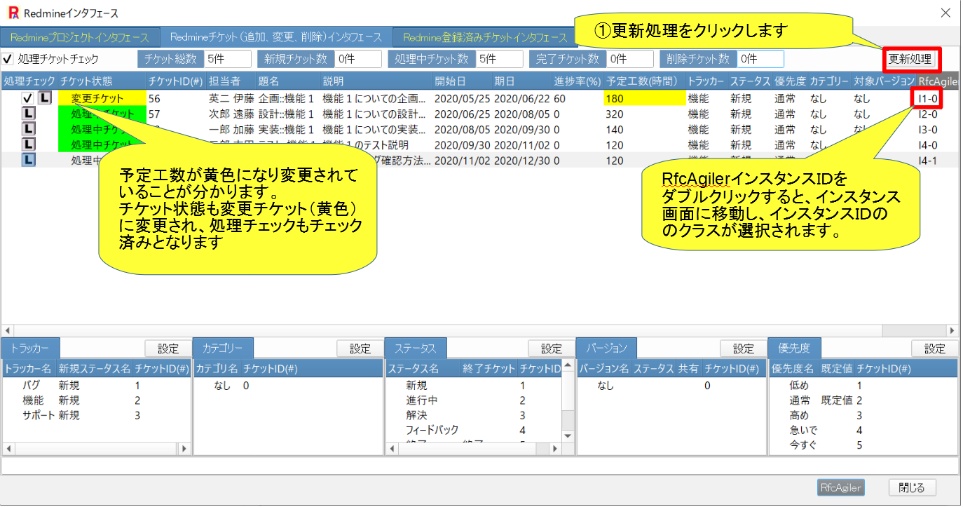This screenshot has height=507, width=963.
Task: Click the yellow 変更チケット status cell
Action: tap(102, 98)
